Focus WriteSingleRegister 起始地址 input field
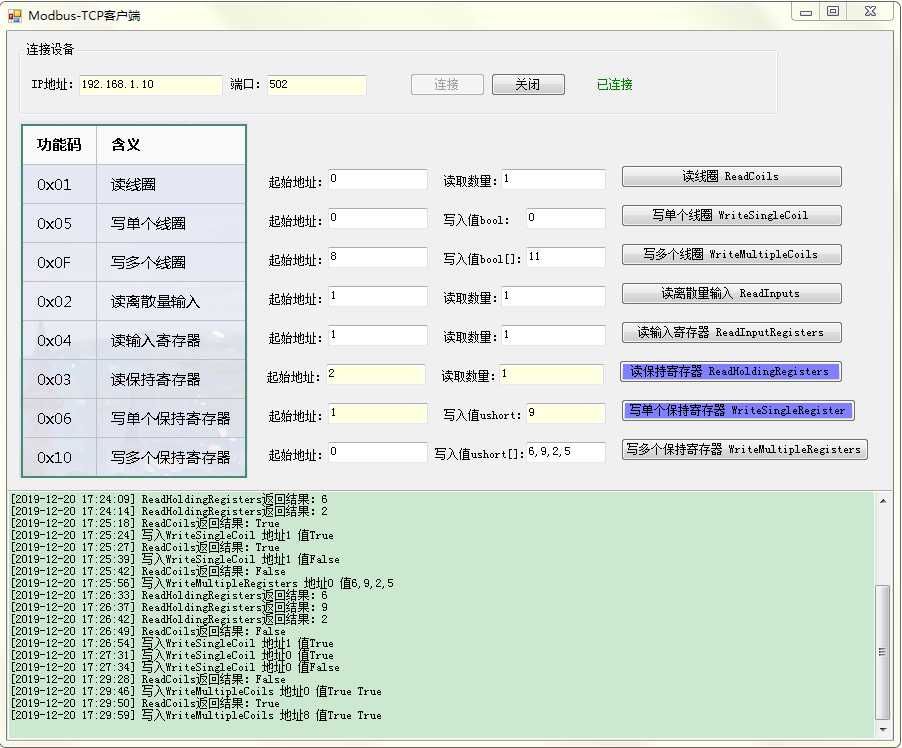The height and width of the screenshot is (748, 902). pyautogui.click(x=378, y=413)
